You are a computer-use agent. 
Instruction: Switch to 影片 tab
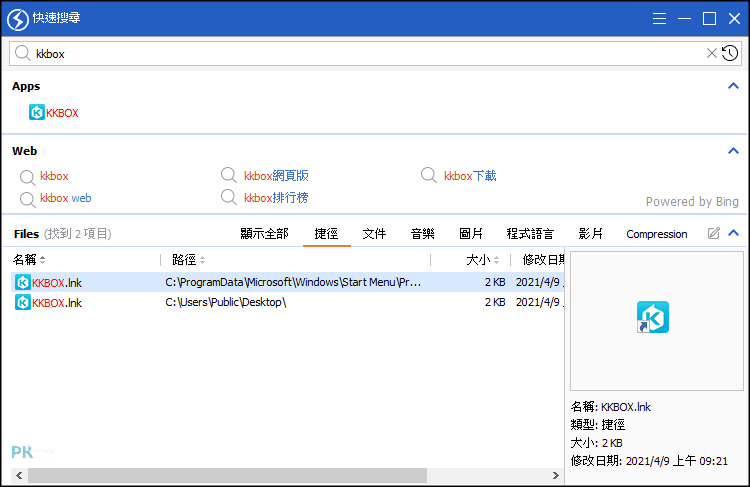[590, 233]
